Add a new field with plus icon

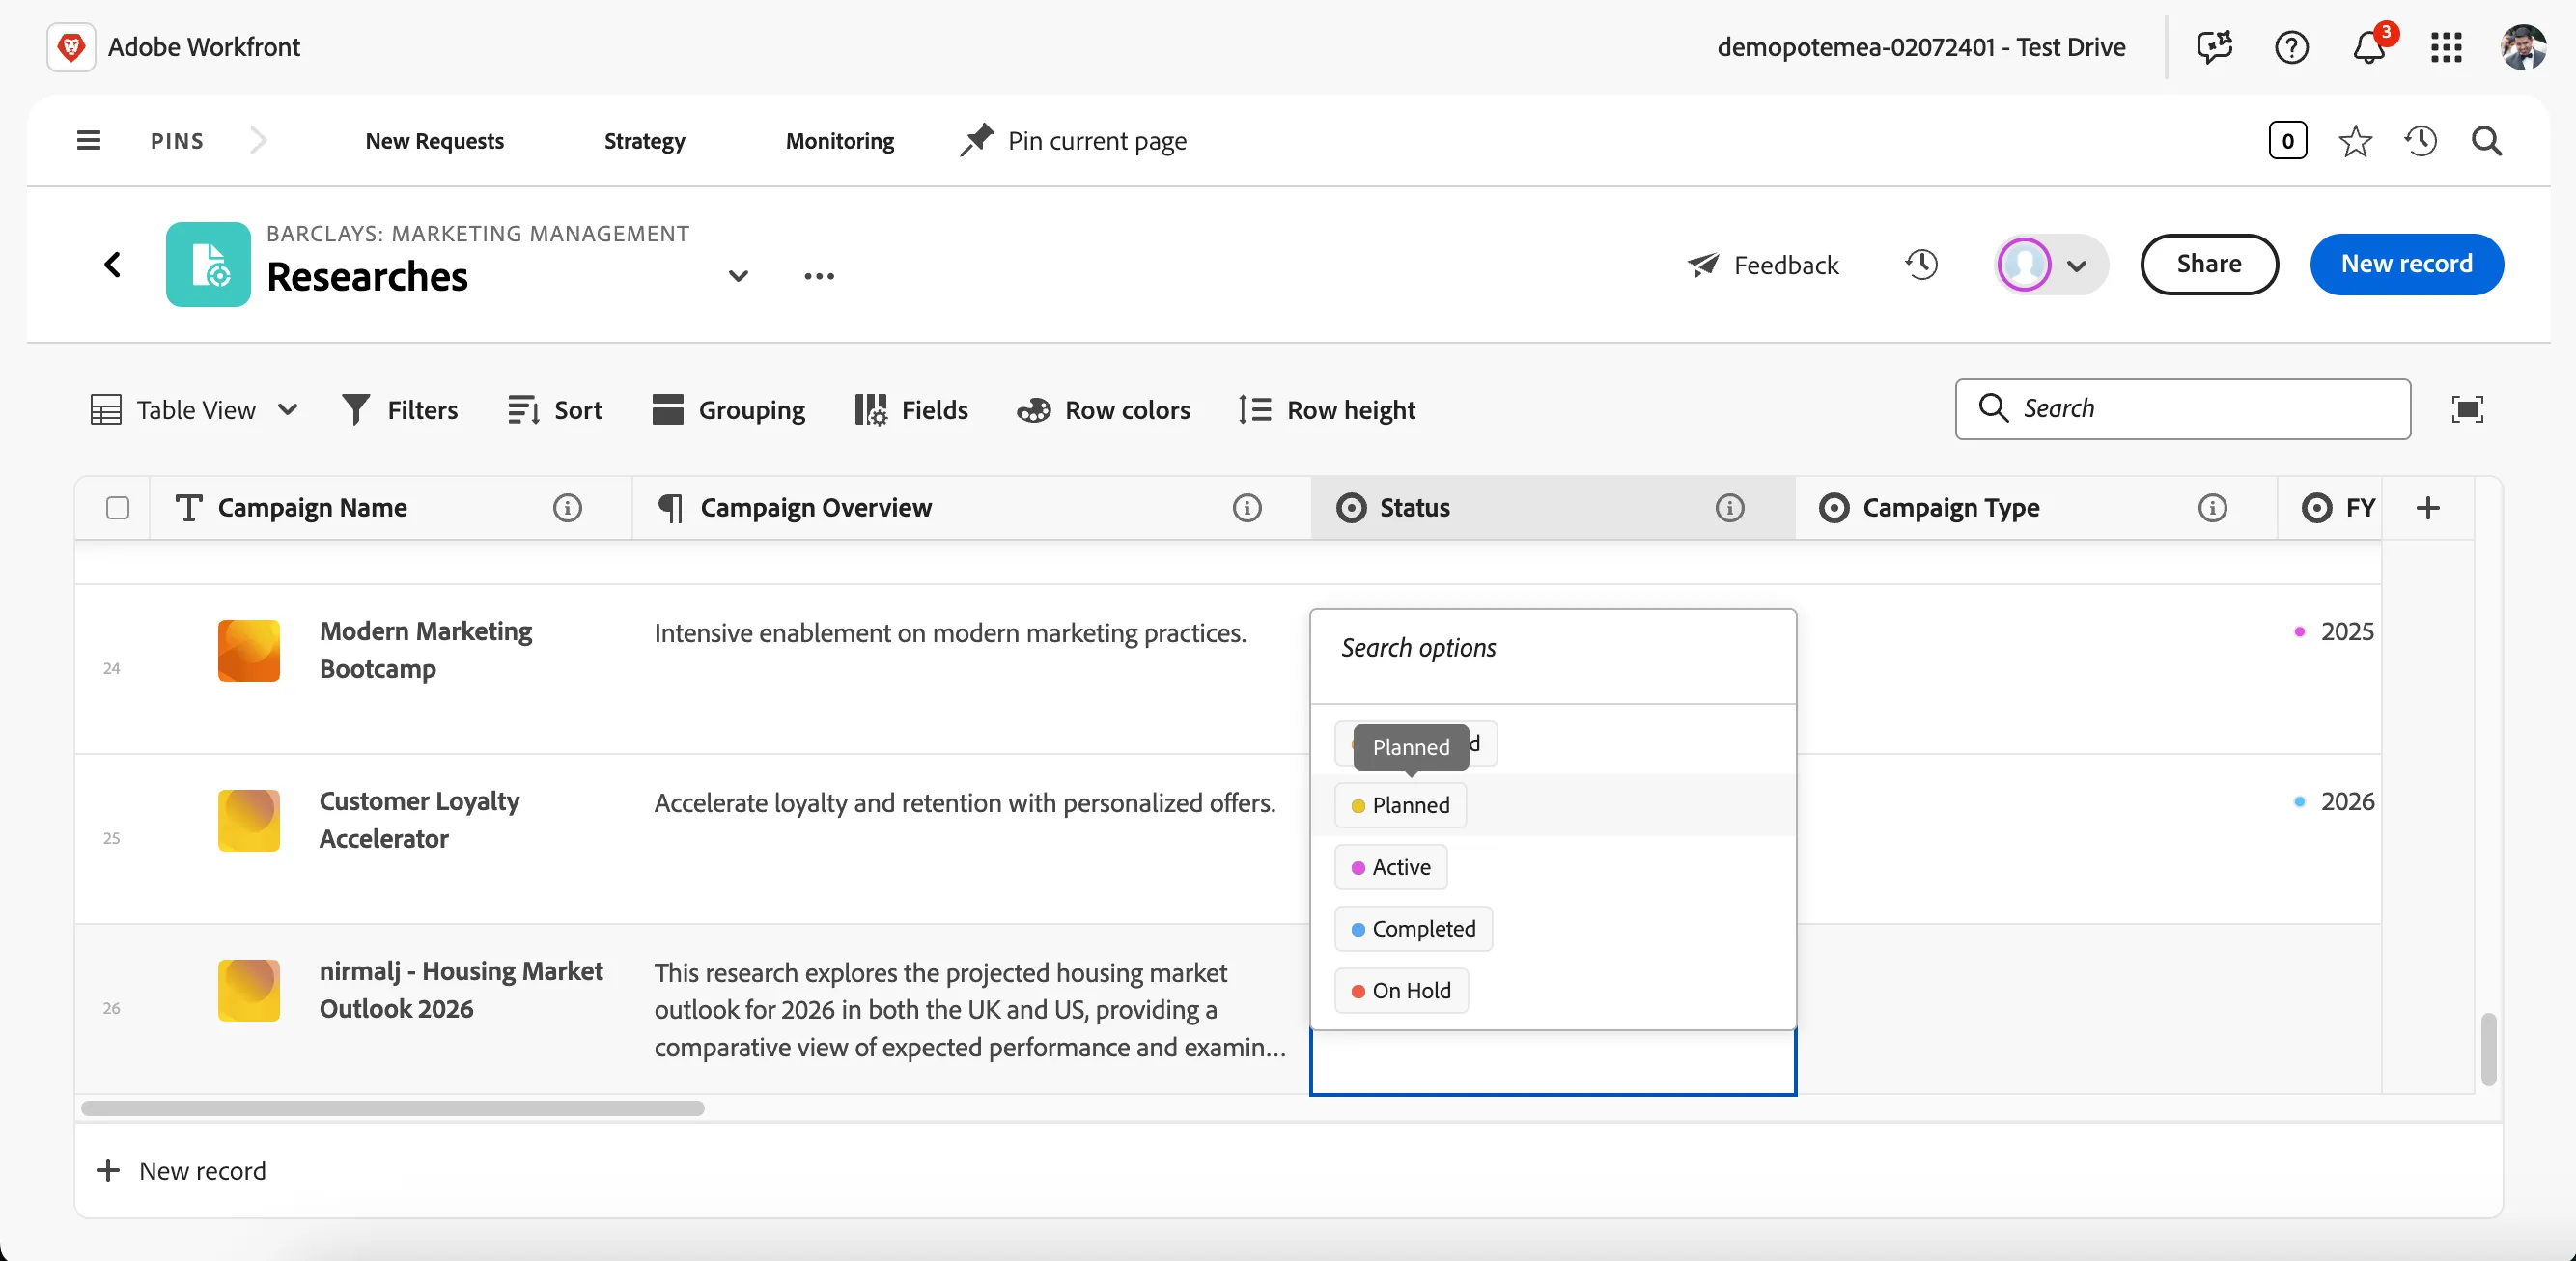pyautogui.click(x=2428, y=508)
